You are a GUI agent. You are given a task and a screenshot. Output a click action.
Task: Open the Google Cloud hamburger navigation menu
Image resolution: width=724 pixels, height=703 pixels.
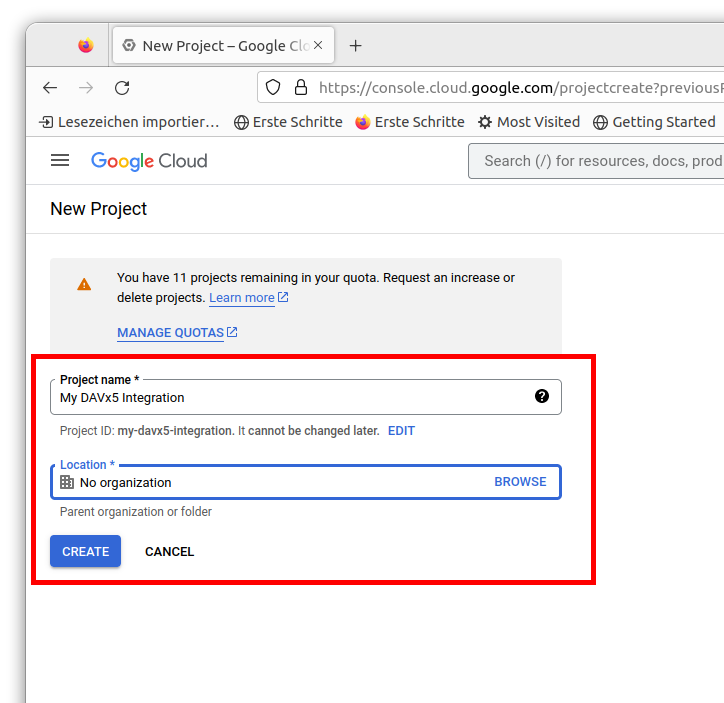click(x=60, y=161)
